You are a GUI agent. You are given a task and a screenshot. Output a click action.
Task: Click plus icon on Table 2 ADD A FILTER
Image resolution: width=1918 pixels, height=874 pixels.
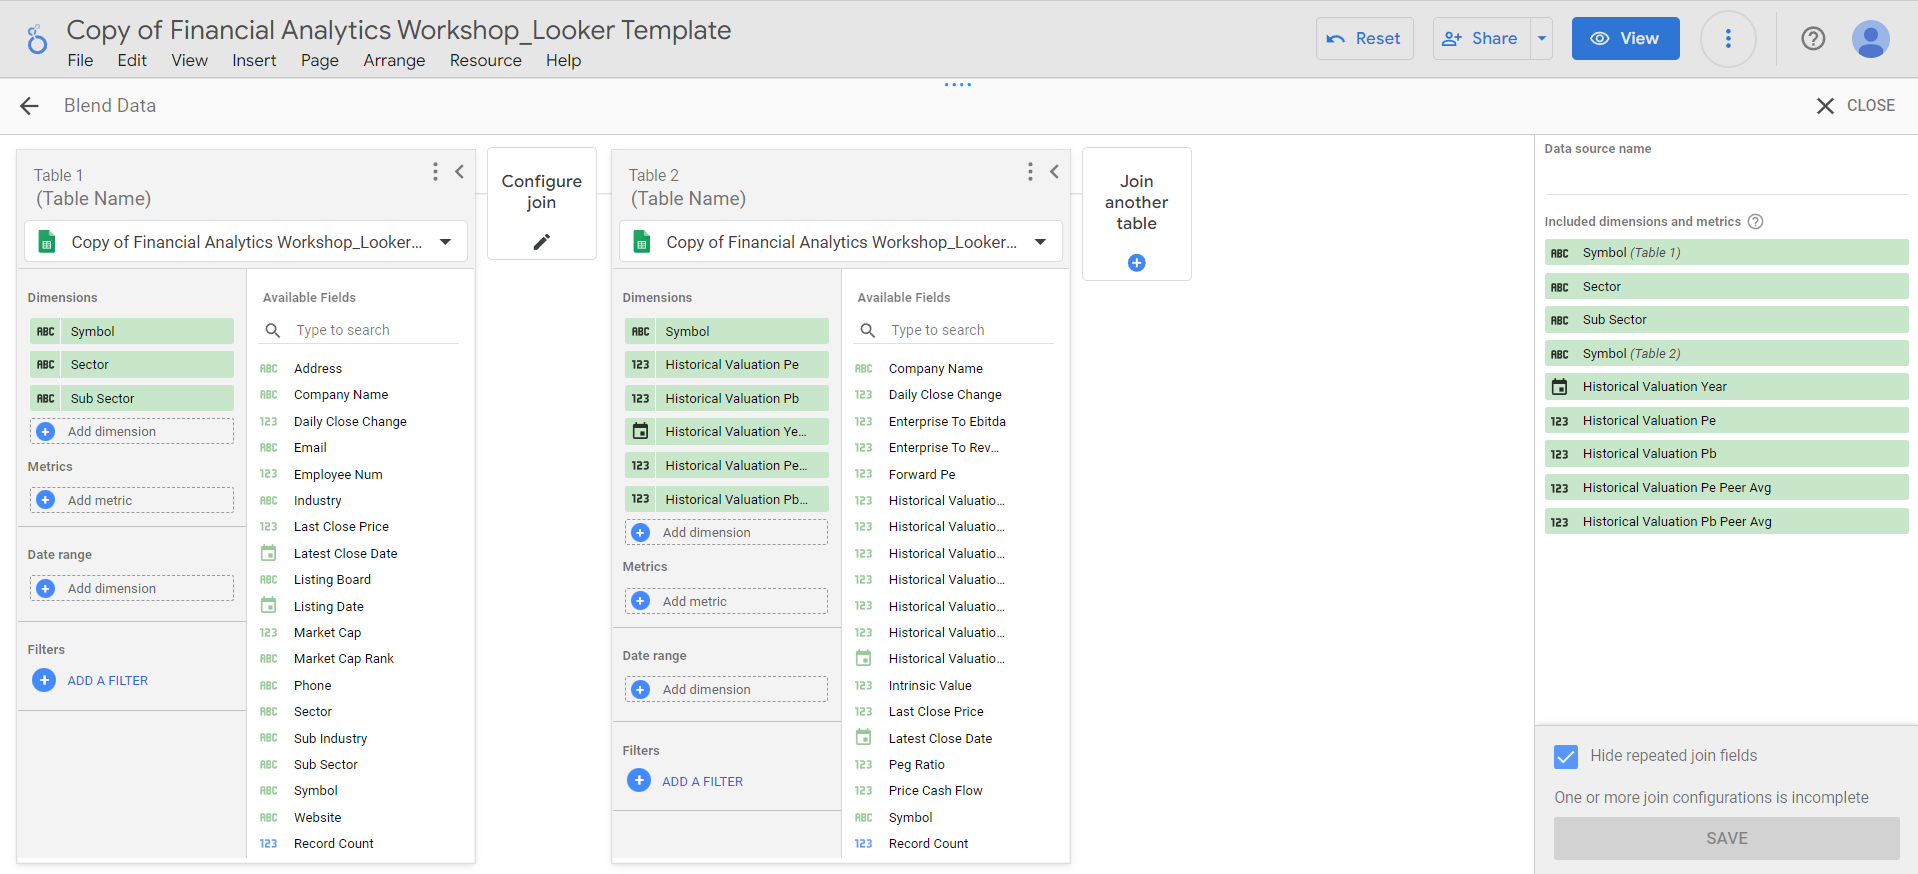(639, 781)
